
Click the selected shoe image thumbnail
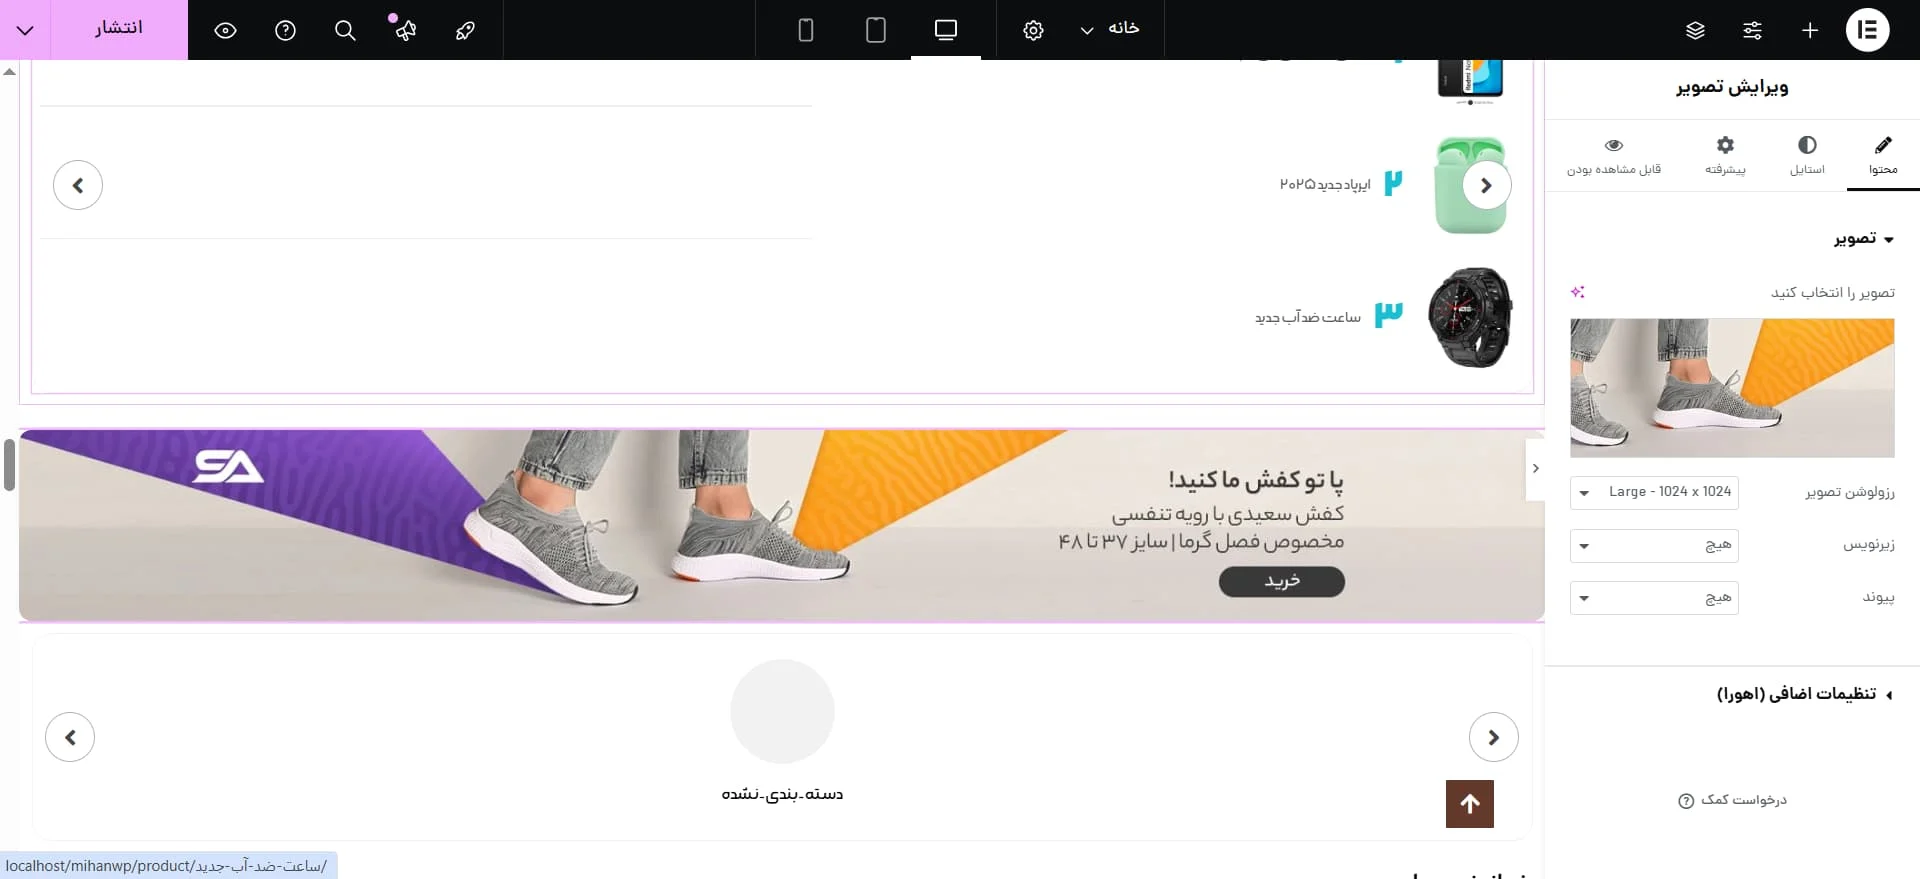1732,388
